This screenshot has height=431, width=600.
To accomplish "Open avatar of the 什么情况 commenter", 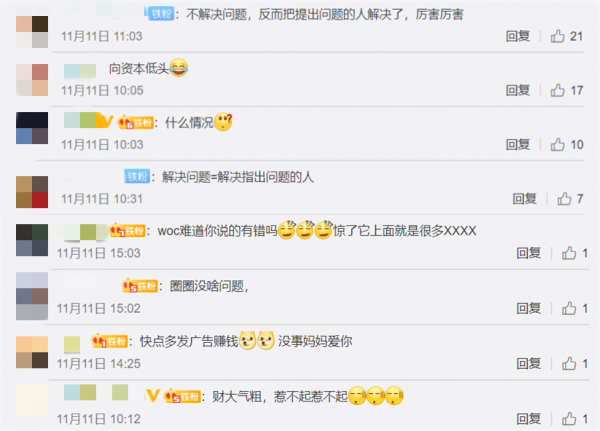I will [32, 128].
